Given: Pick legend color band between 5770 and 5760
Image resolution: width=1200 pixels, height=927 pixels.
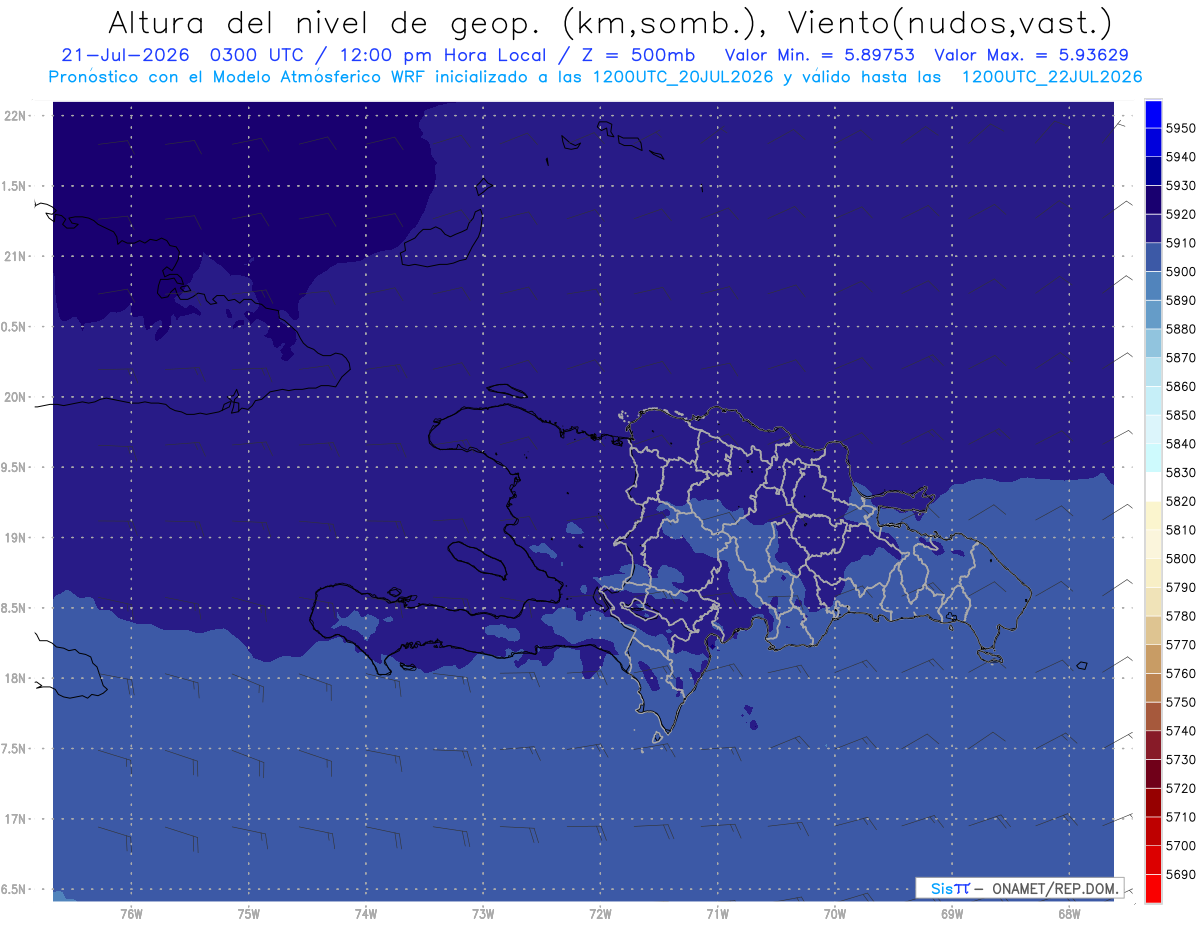Looking at the screenshot, I should point(1152,659).
